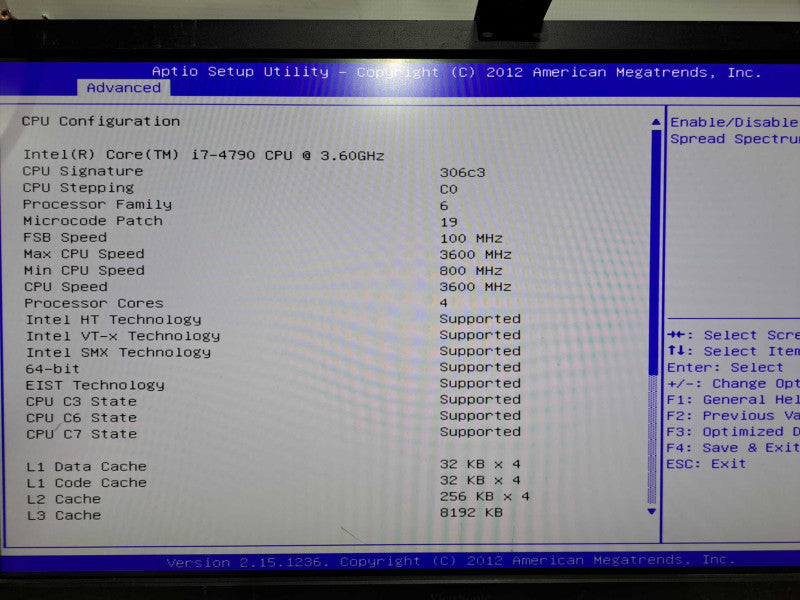This screenshot has width=800, height=600.
Task: Click the 800 MHz value
Action: point(471,270)
